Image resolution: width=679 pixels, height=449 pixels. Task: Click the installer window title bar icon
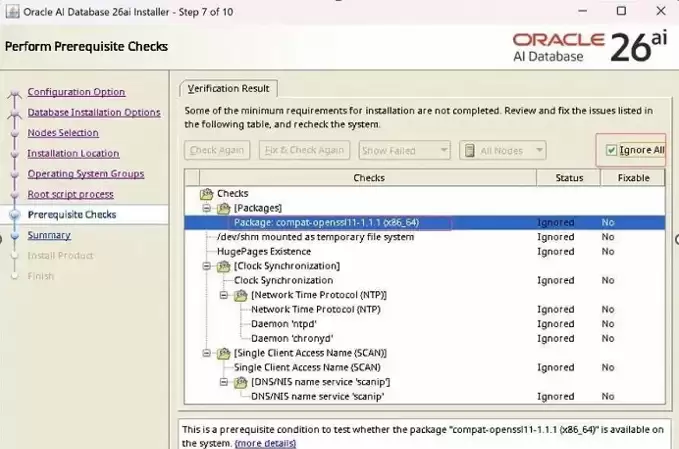12,11
